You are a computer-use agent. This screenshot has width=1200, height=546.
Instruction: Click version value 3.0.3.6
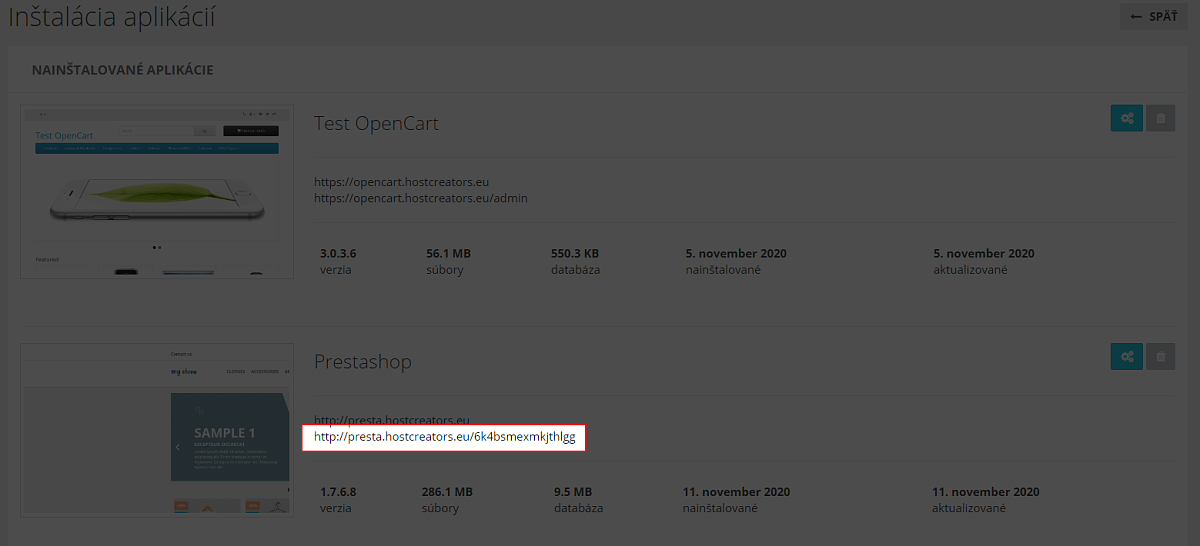(x=338, y=254)
